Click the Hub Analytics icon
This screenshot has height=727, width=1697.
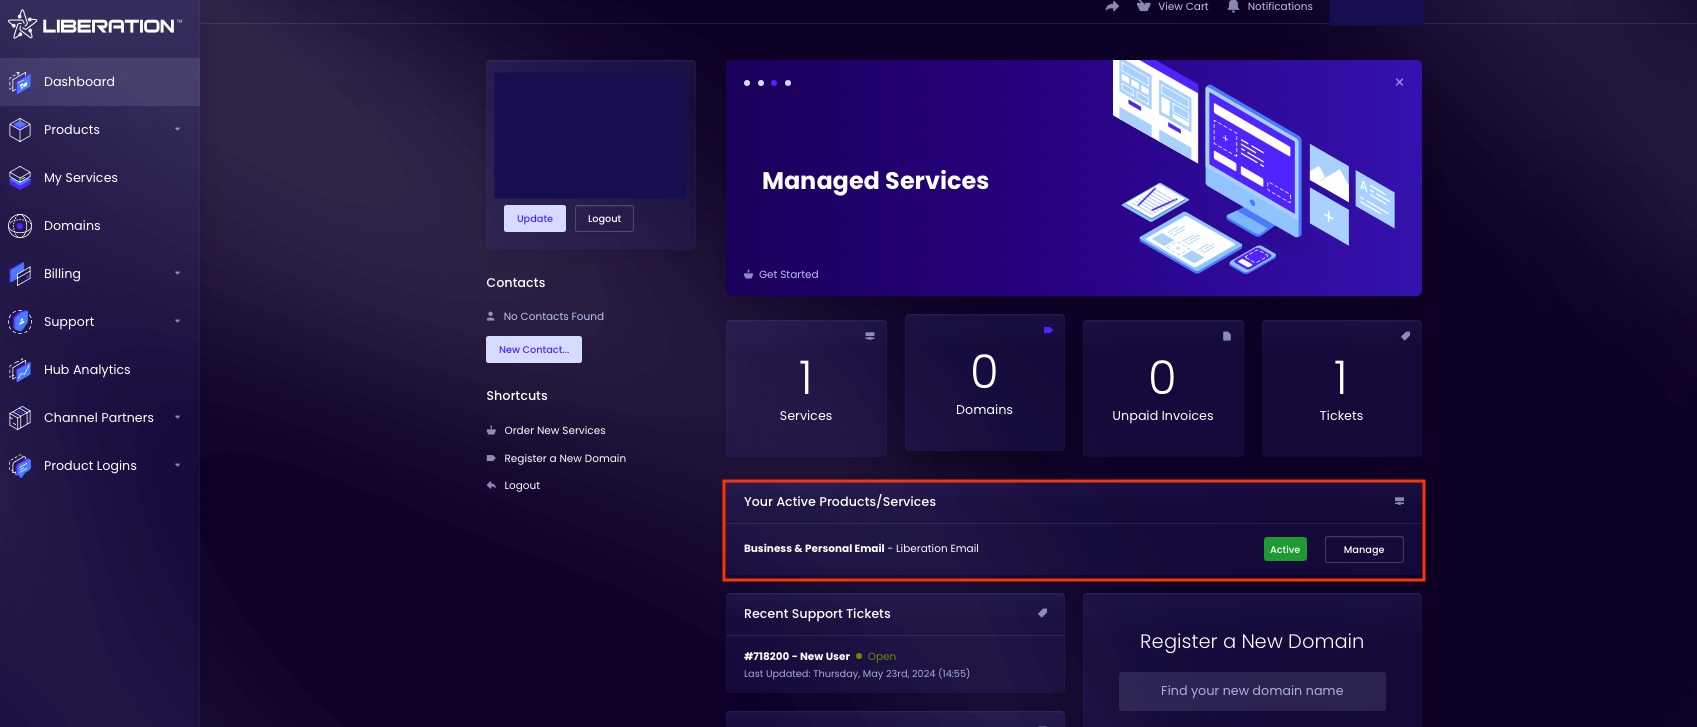pos(20,370)
